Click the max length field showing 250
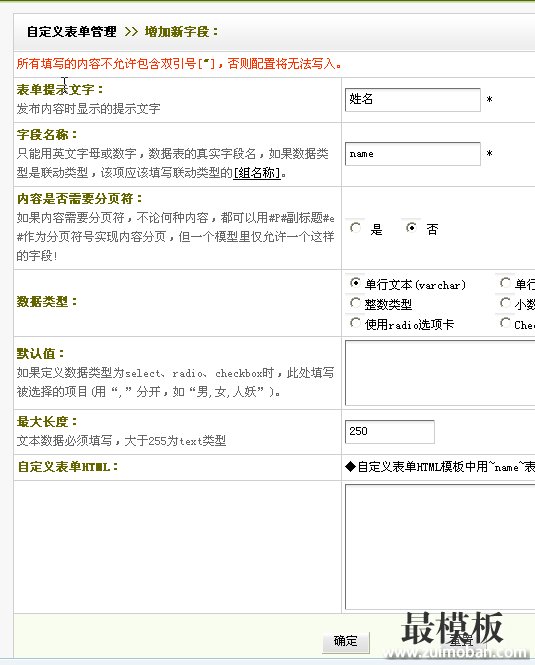Screen dimensions: 535x665 tap(390, 432)
